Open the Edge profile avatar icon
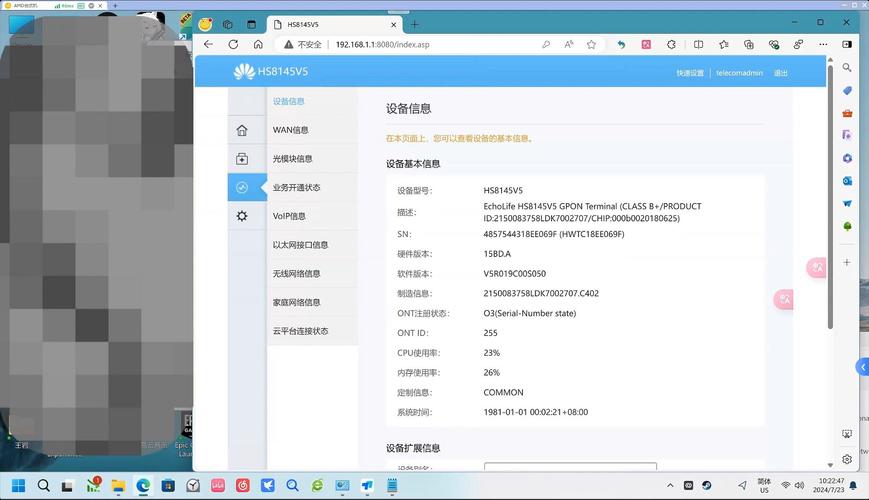This screenshot has height=500, width=869. point(206,24)
